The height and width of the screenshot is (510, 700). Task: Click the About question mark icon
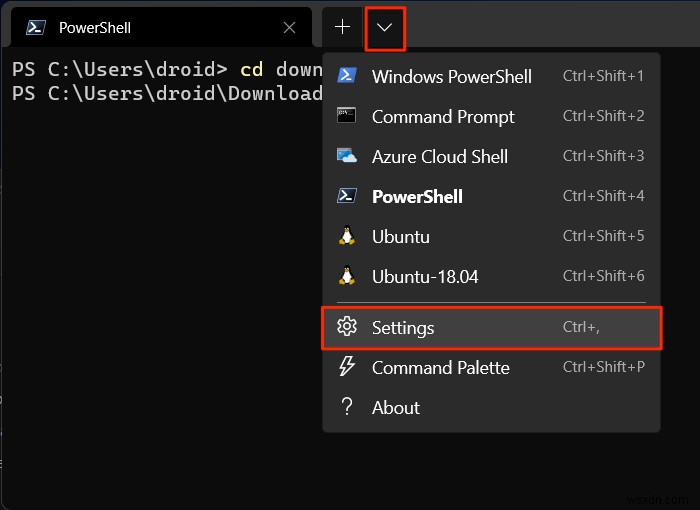[x=347, y=407]
